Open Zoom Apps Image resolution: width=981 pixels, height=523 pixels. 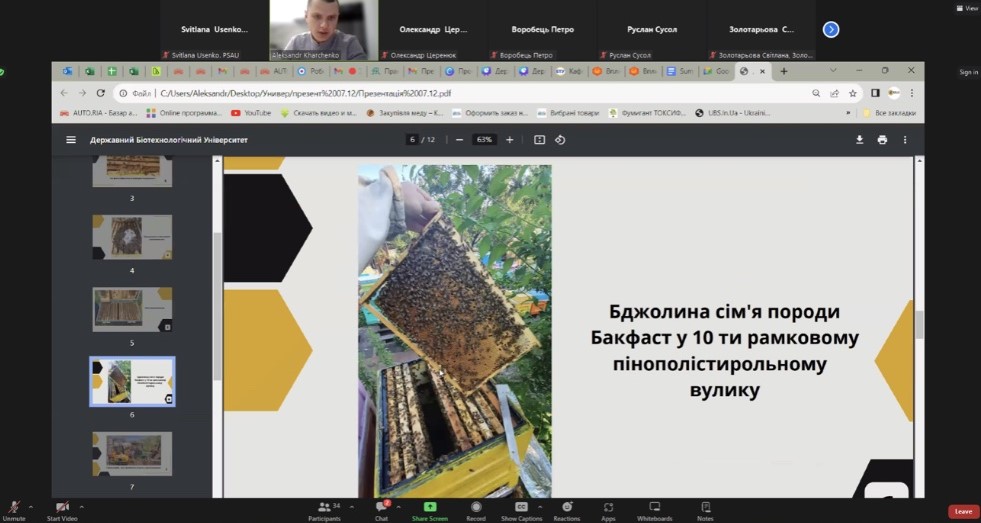[608, 510]
